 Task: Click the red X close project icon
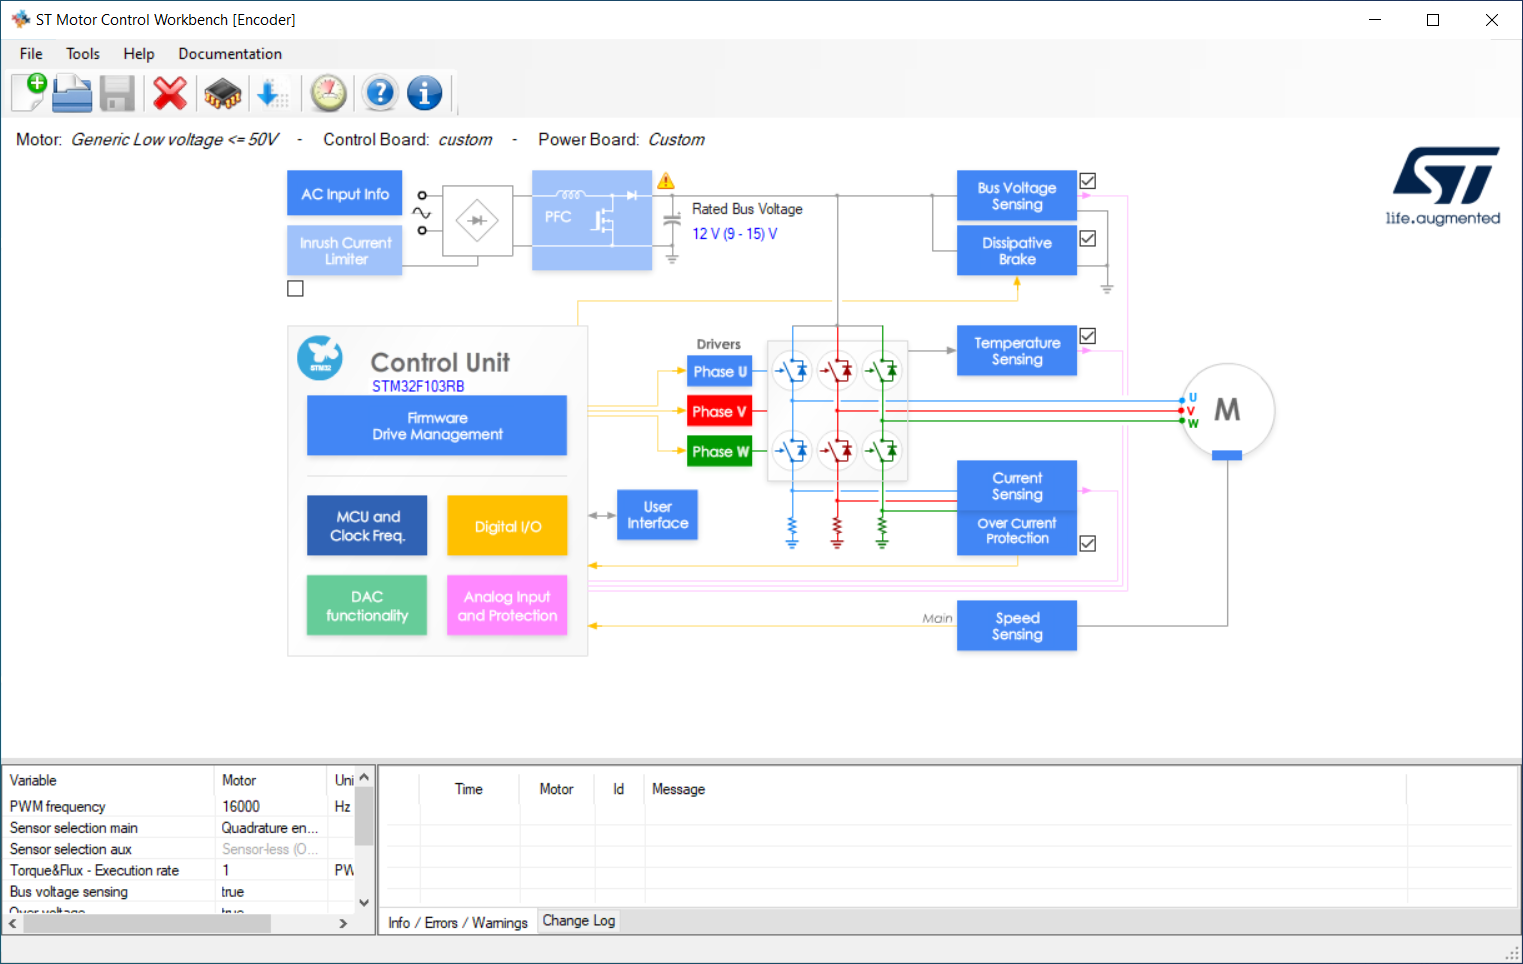pos(170,94)
